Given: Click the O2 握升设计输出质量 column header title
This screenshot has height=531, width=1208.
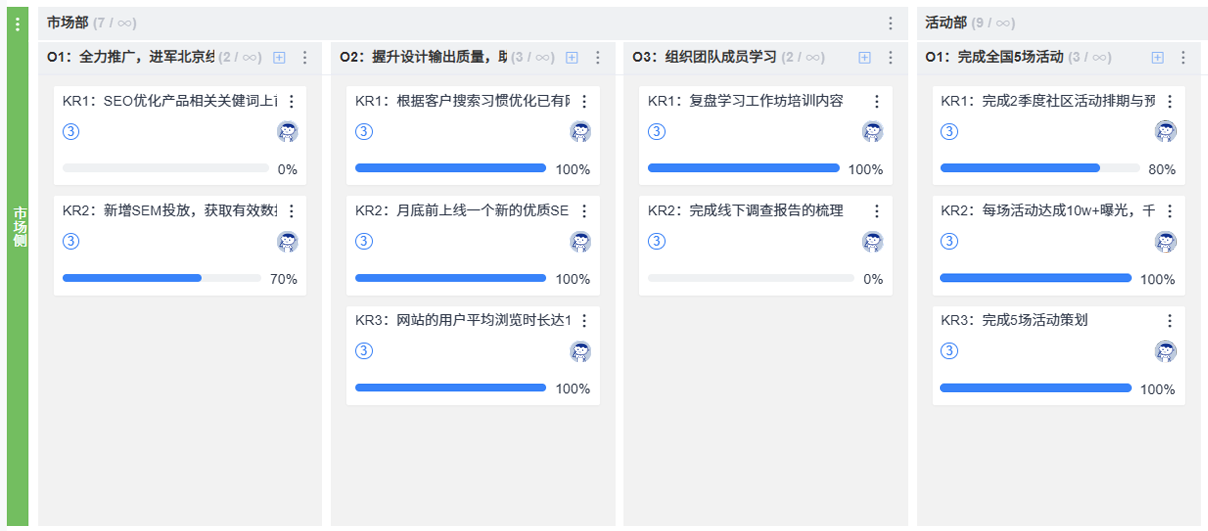Looking at the screenshot, I should (422, 58).
